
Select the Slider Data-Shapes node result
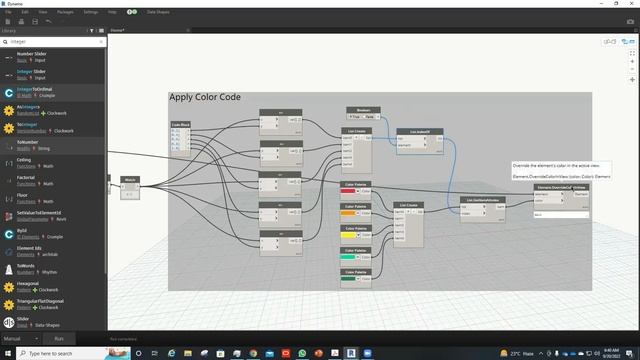(x=53, y=322)
